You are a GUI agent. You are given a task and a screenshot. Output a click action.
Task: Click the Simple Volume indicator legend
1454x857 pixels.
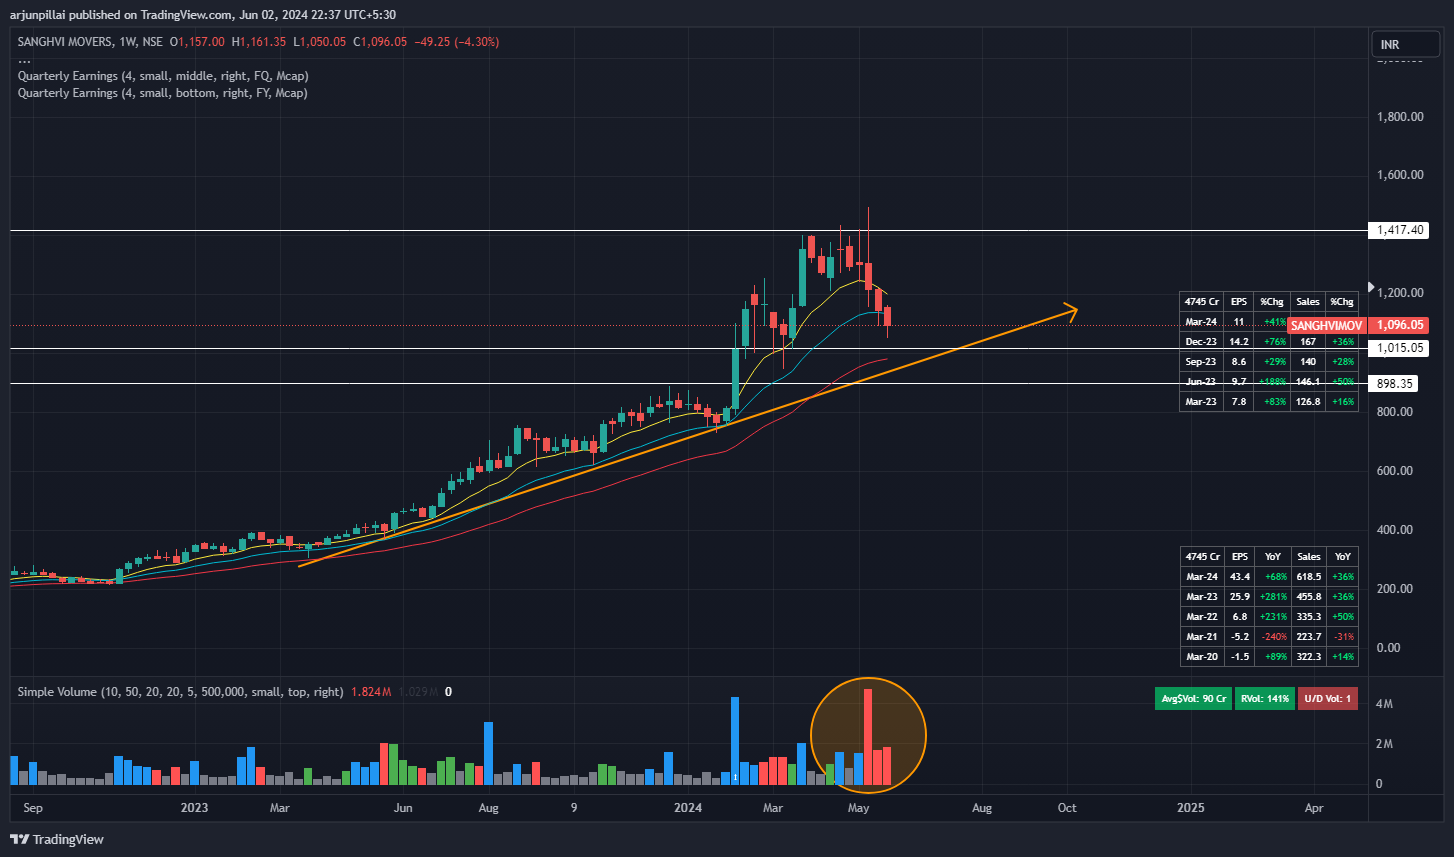180,692
